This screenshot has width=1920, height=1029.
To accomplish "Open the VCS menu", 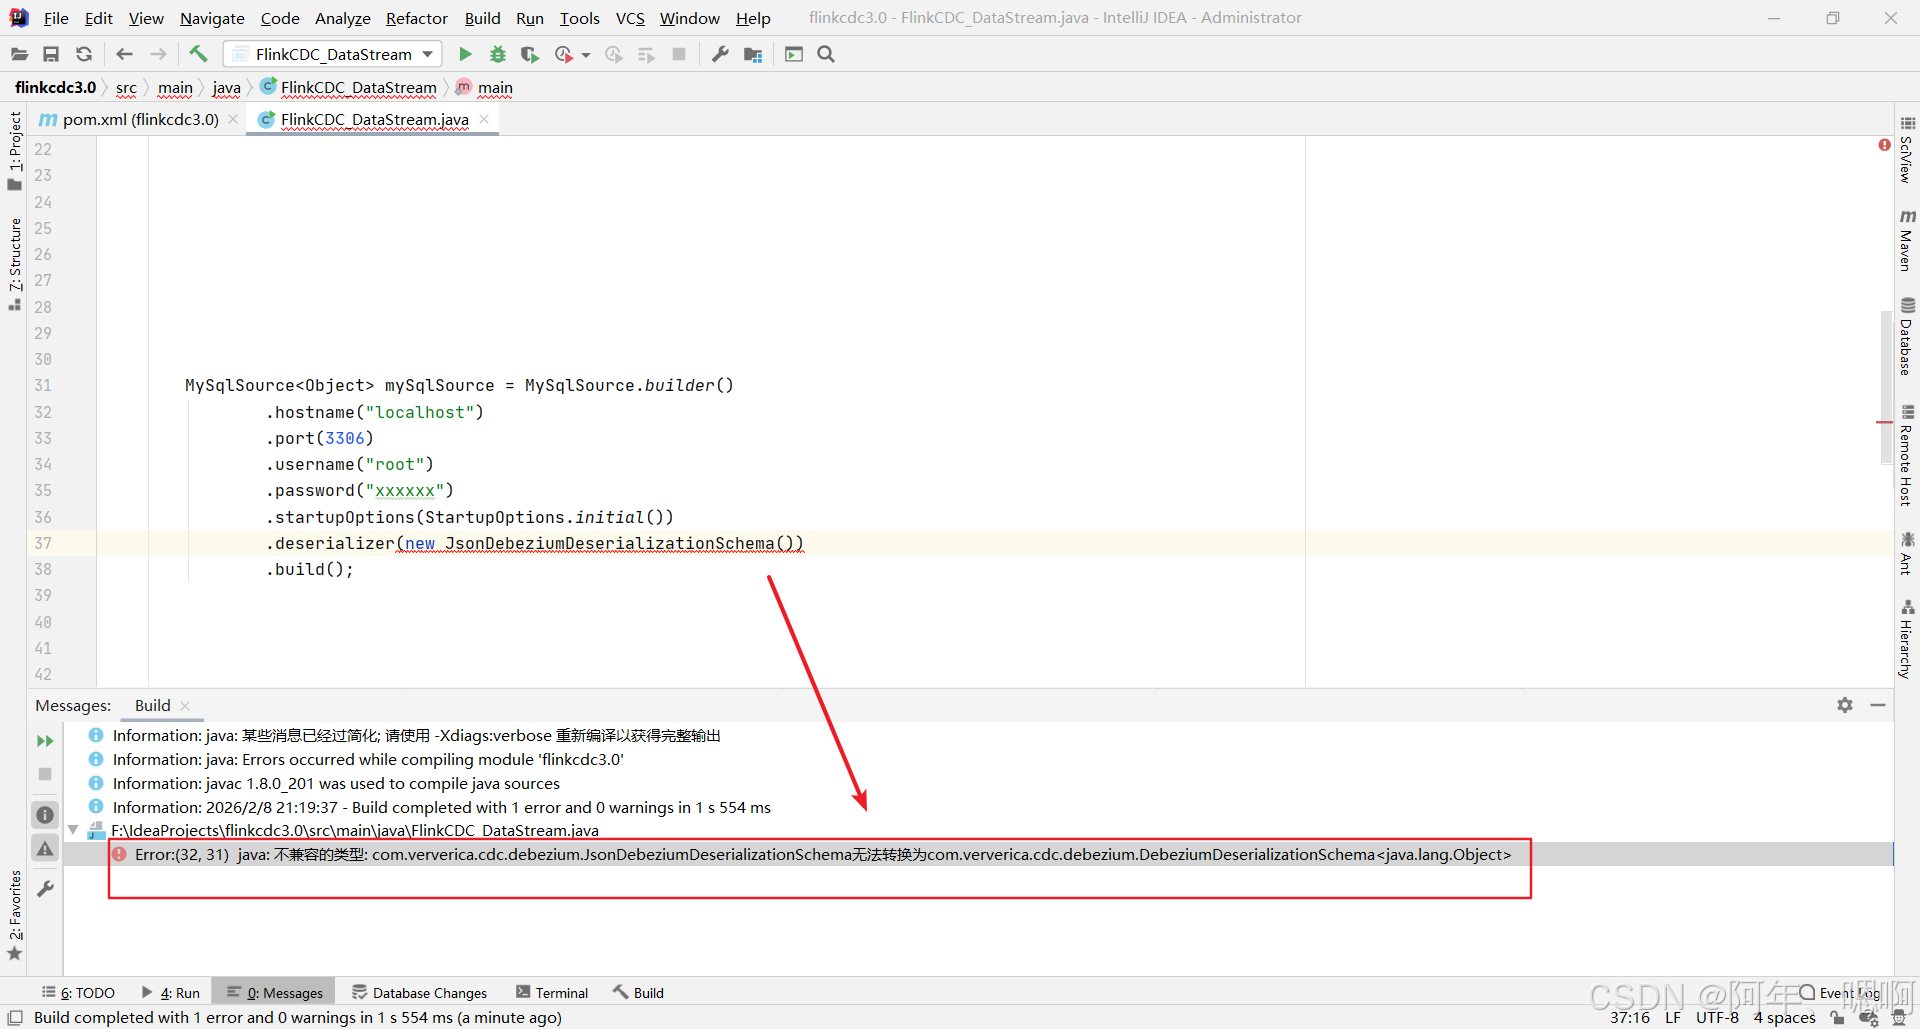I will point(630,18).
